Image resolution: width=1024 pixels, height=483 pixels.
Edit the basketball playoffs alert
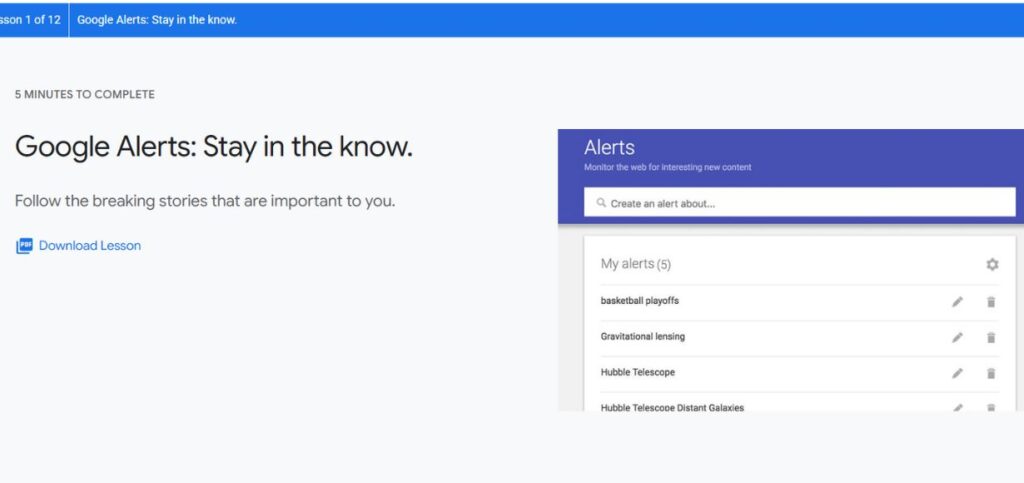pos(957,302)
